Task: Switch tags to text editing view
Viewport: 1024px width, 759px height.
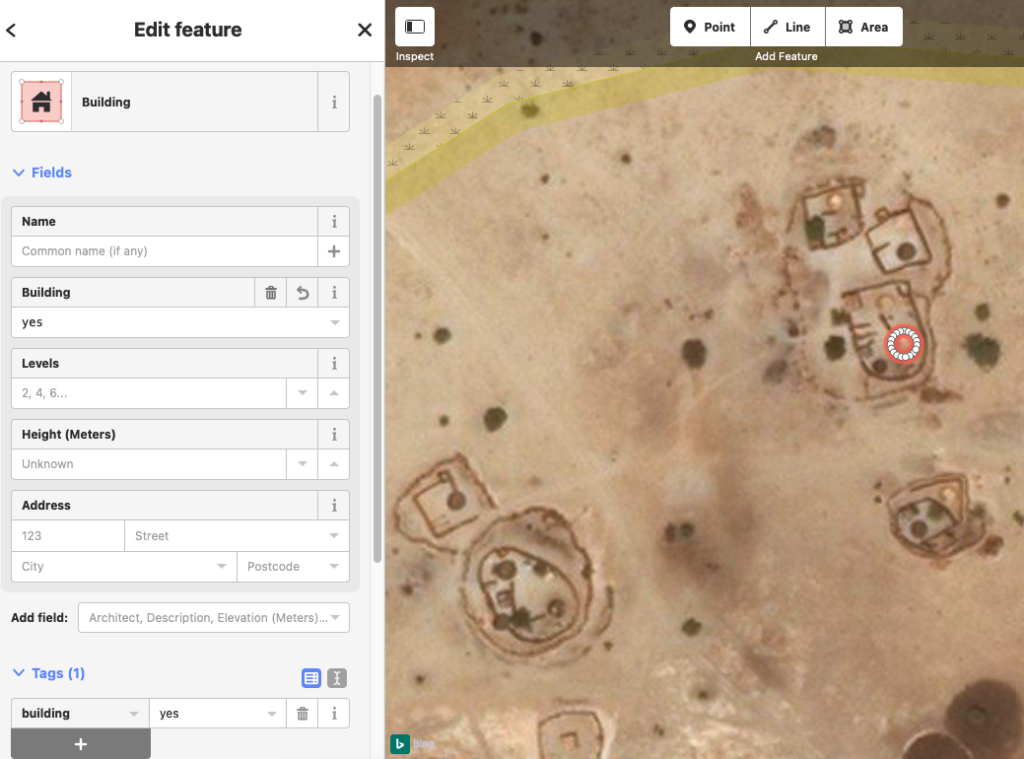Action: point(336,678)
